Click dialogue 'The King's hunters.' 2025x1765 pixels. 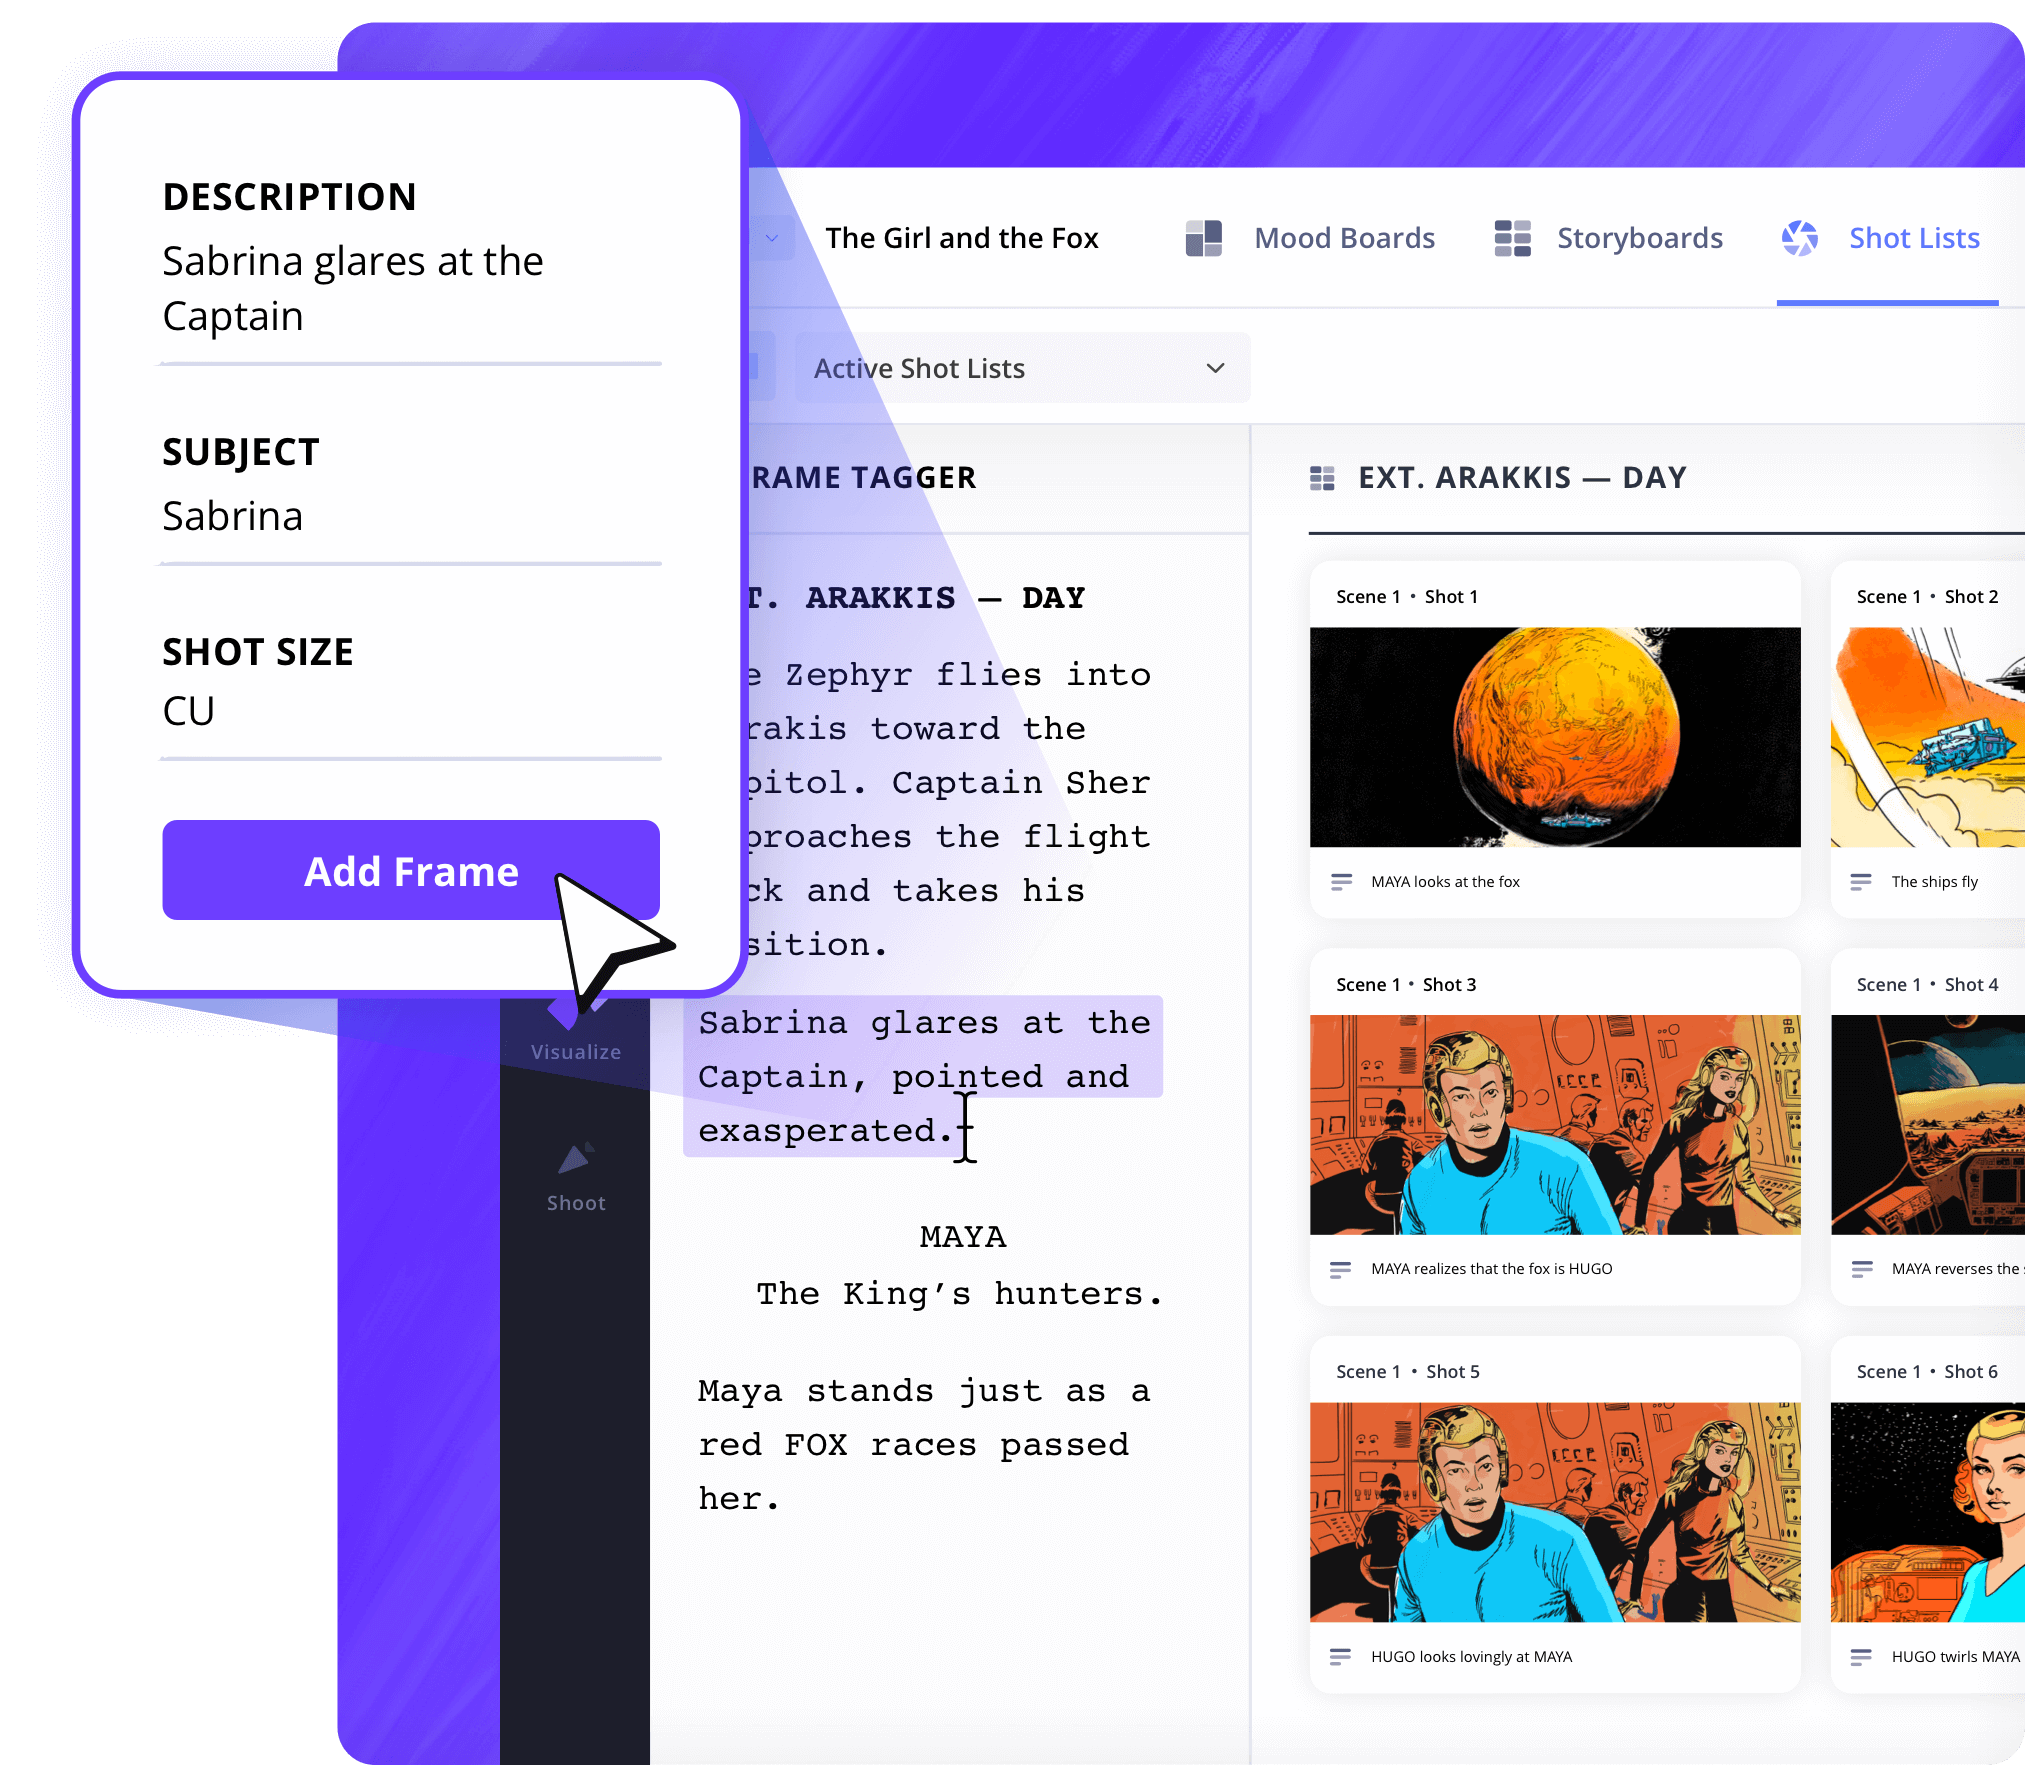[959, 1294]
